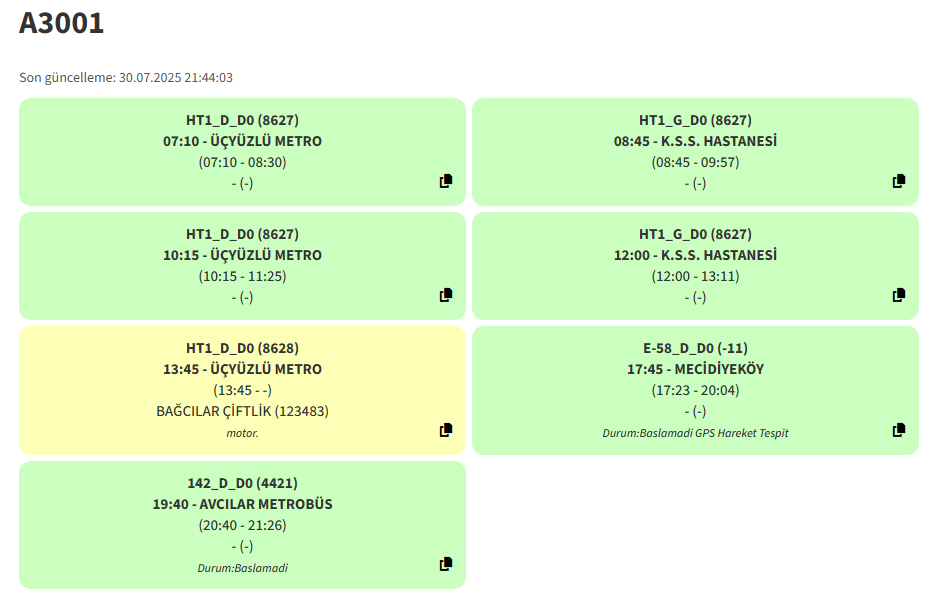Copy the 10:15 ÜÇYÜZLÜ METRO trip details

click(x=445, y=295)
